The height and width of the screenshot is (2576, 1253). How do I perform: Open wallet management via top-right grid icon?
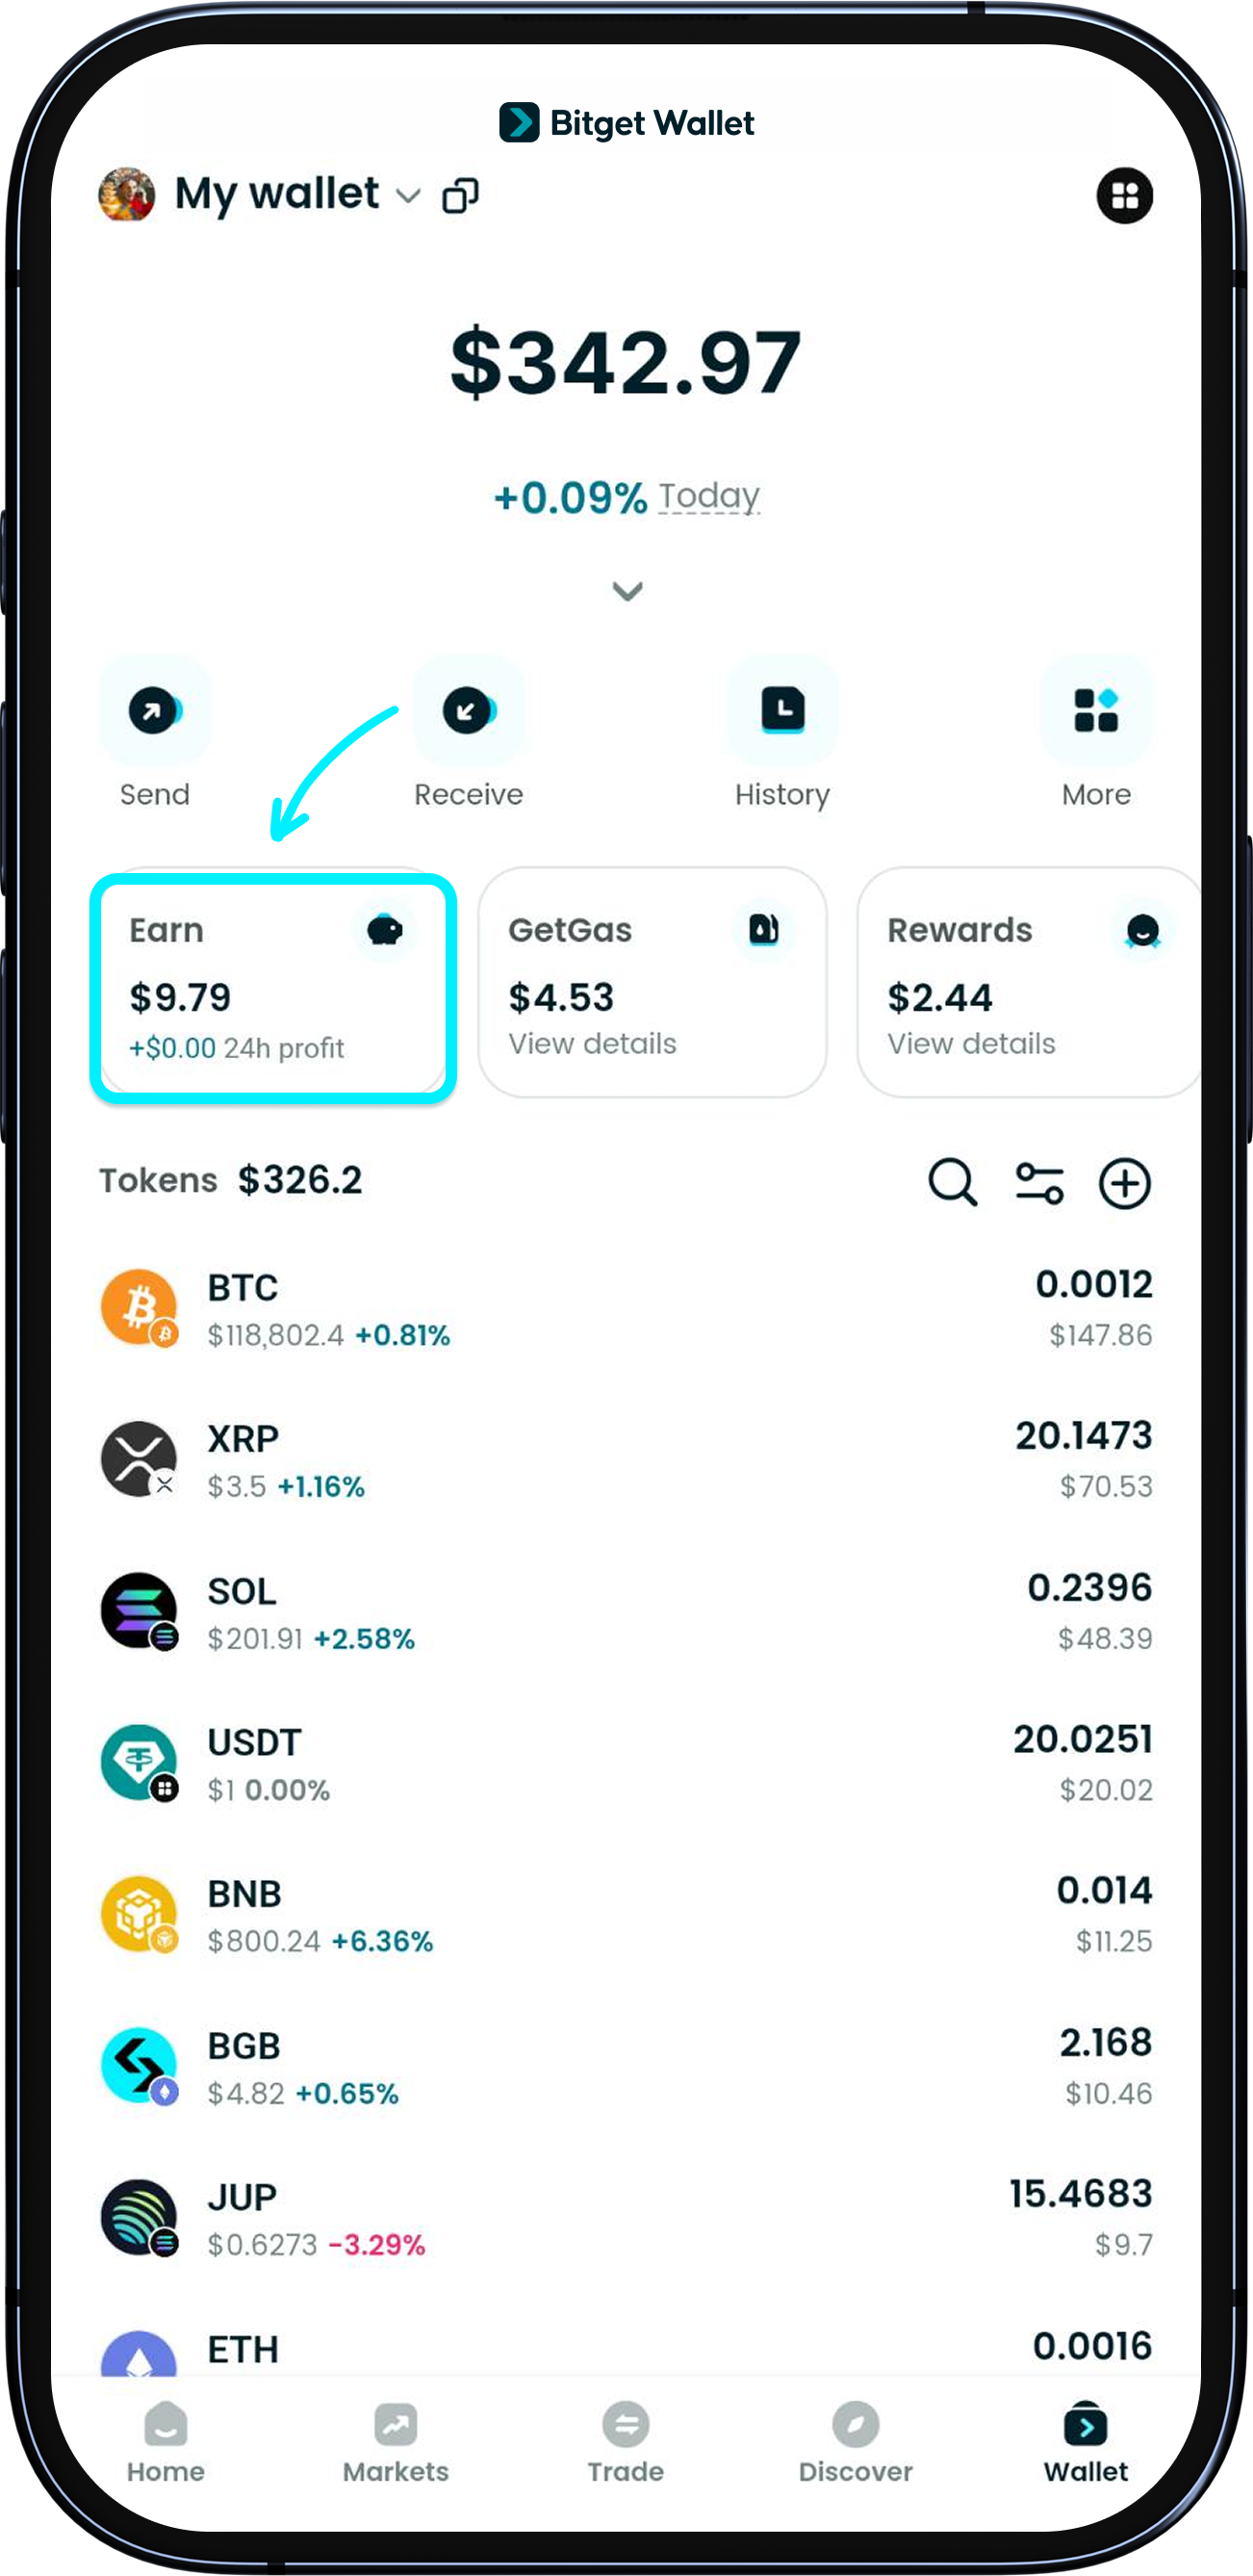pyautogui.click(x=1126, y=195)
